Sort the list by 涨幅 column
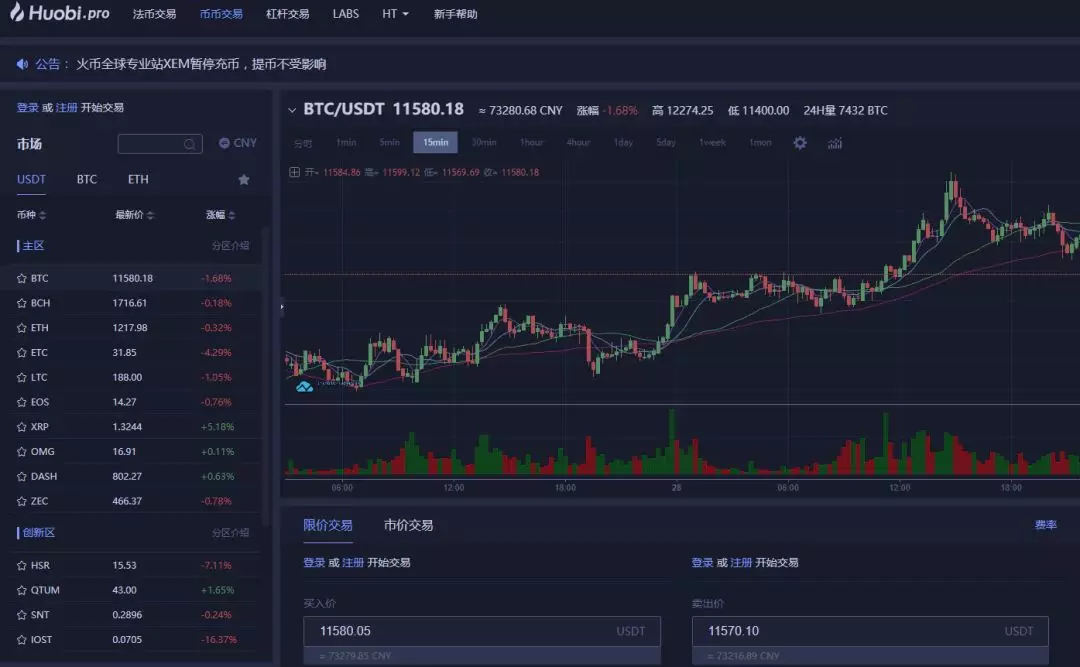 pos(219,214)
